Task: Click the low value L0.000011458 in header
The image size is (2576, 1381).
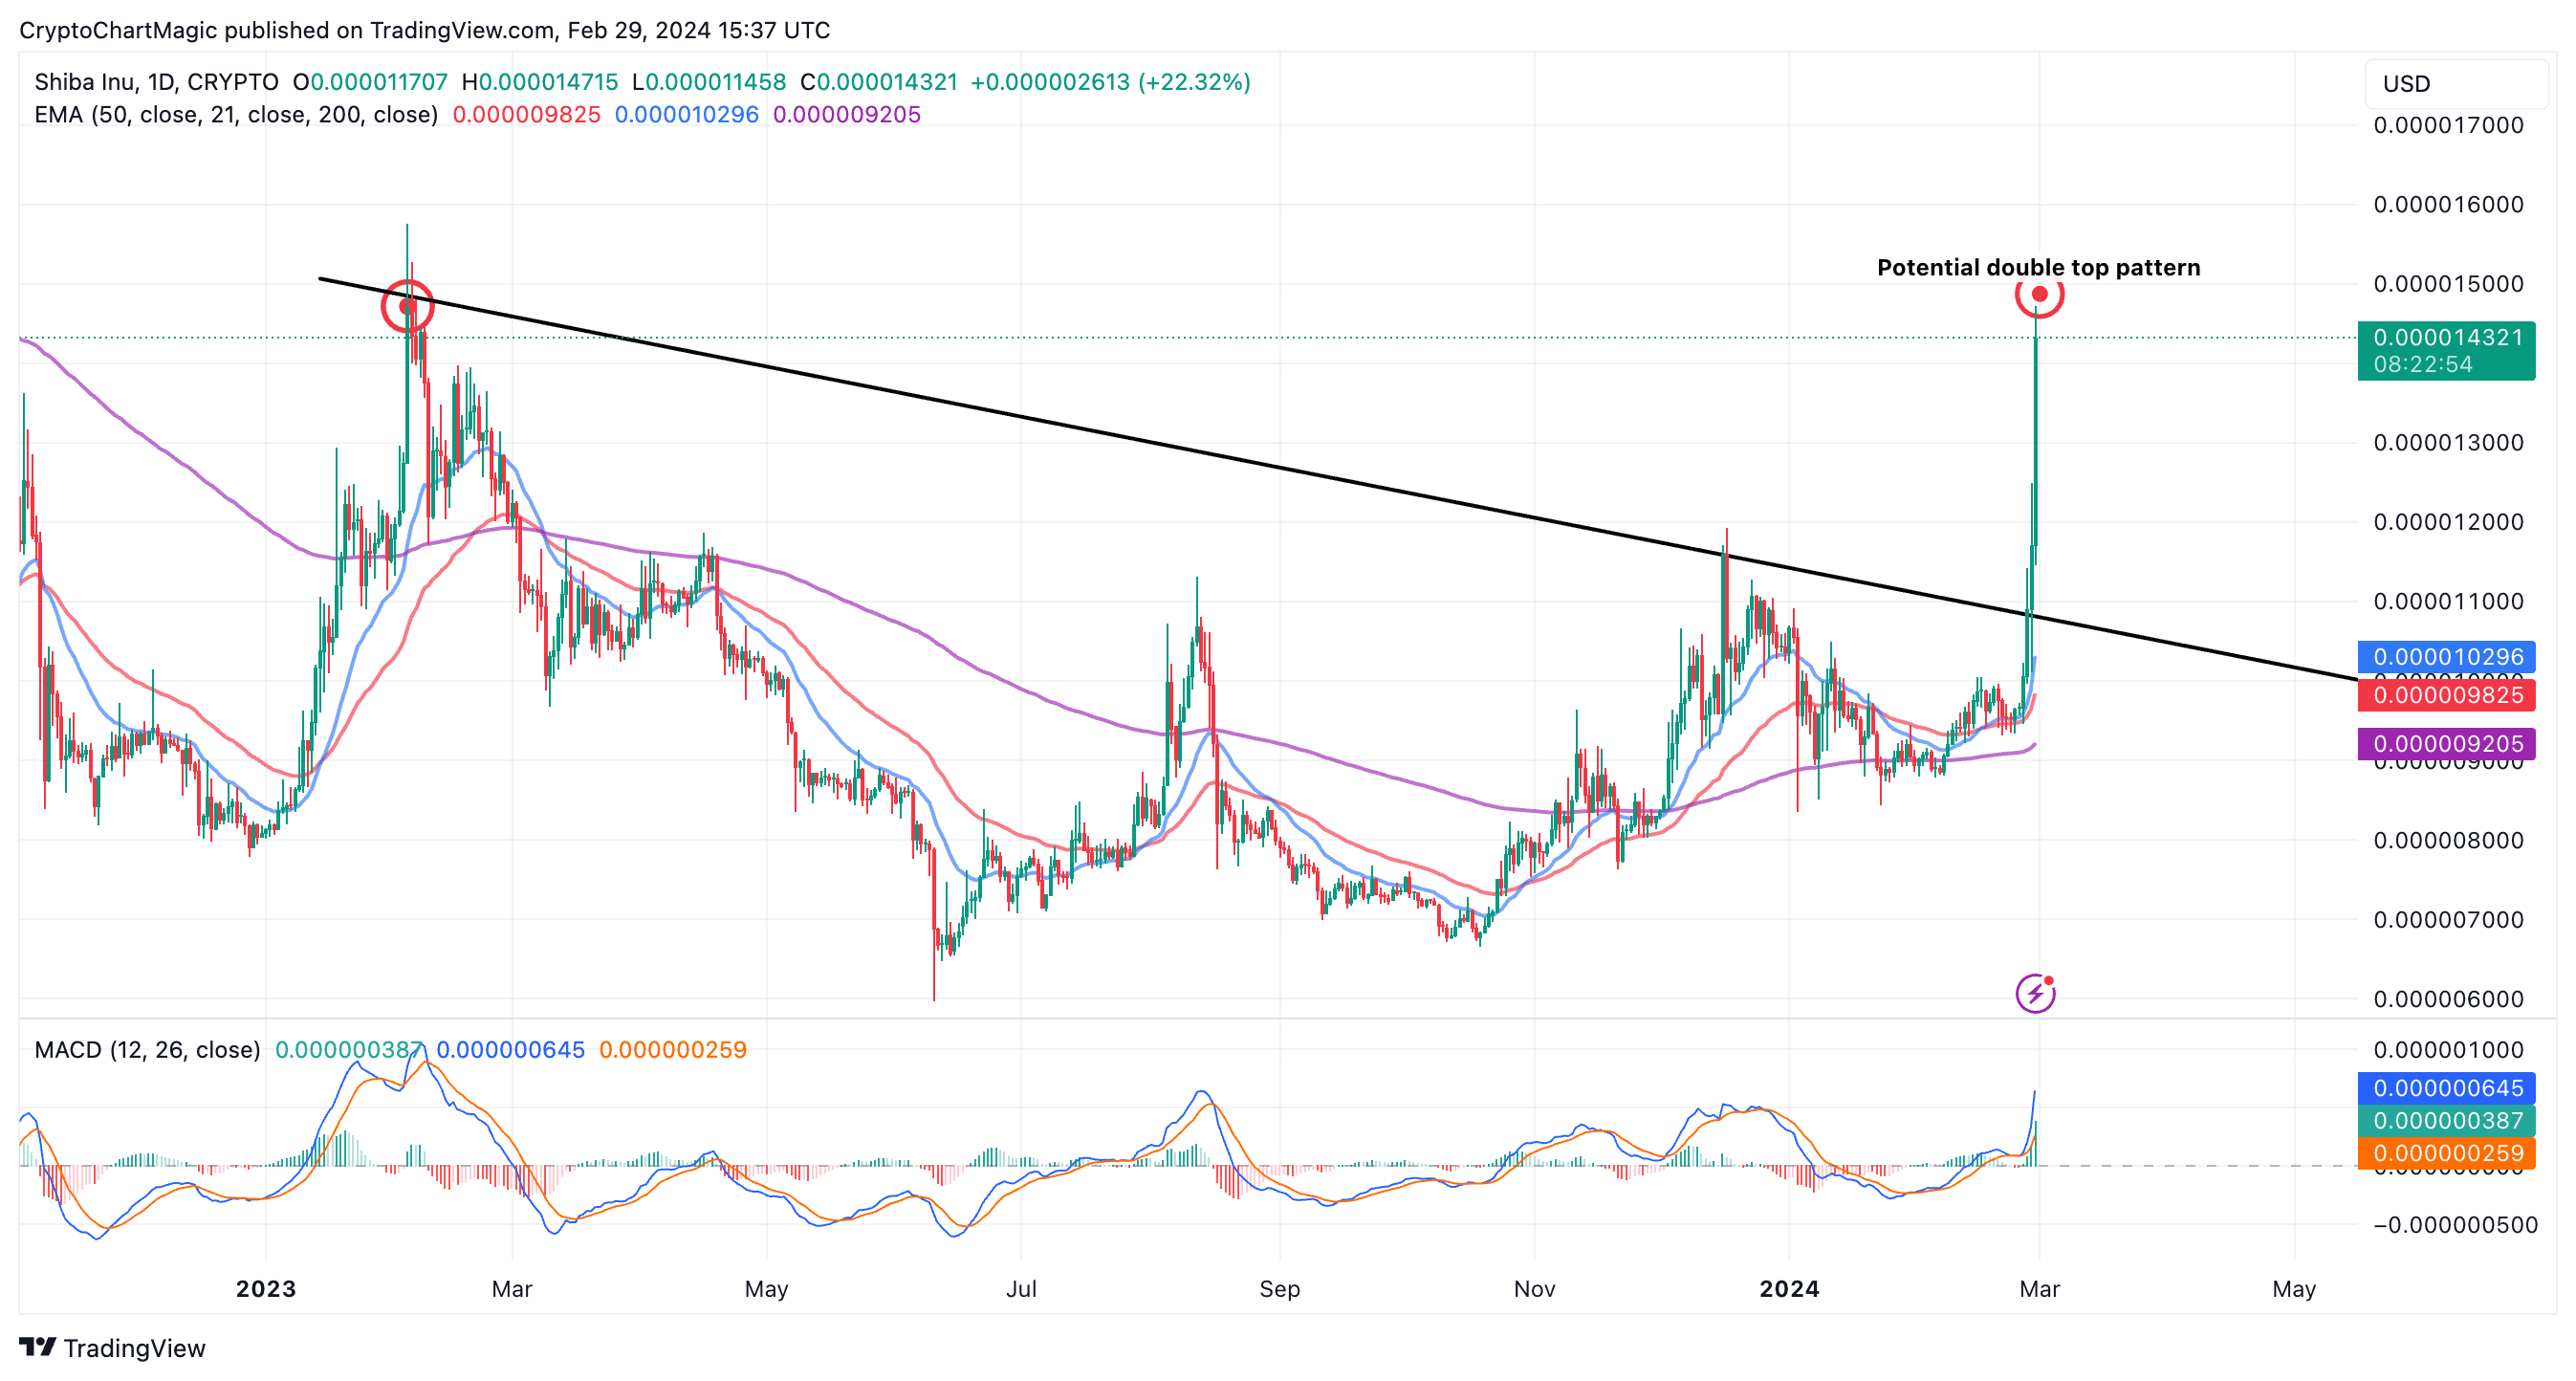Action: 709,82
